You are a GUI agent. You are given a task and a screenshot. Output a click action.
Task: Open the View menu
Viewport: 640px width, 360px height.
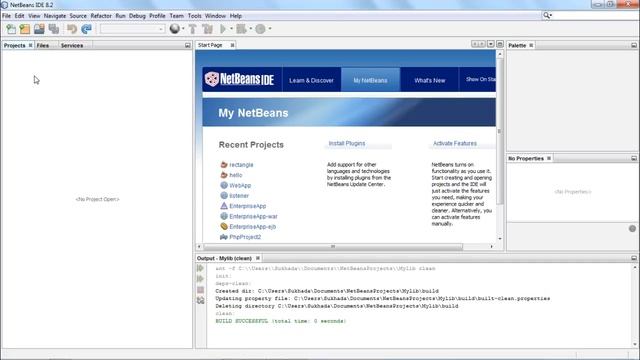coord(34,16)
